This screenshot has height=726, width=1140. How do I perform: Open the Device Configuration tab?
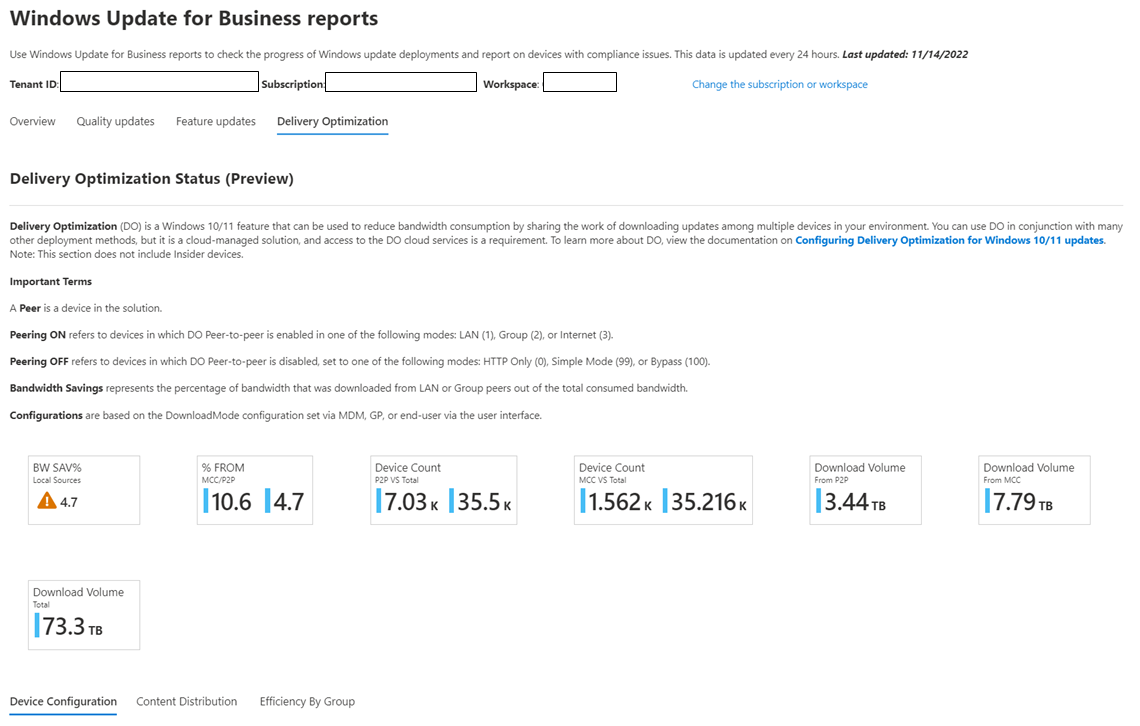point(63,701)
